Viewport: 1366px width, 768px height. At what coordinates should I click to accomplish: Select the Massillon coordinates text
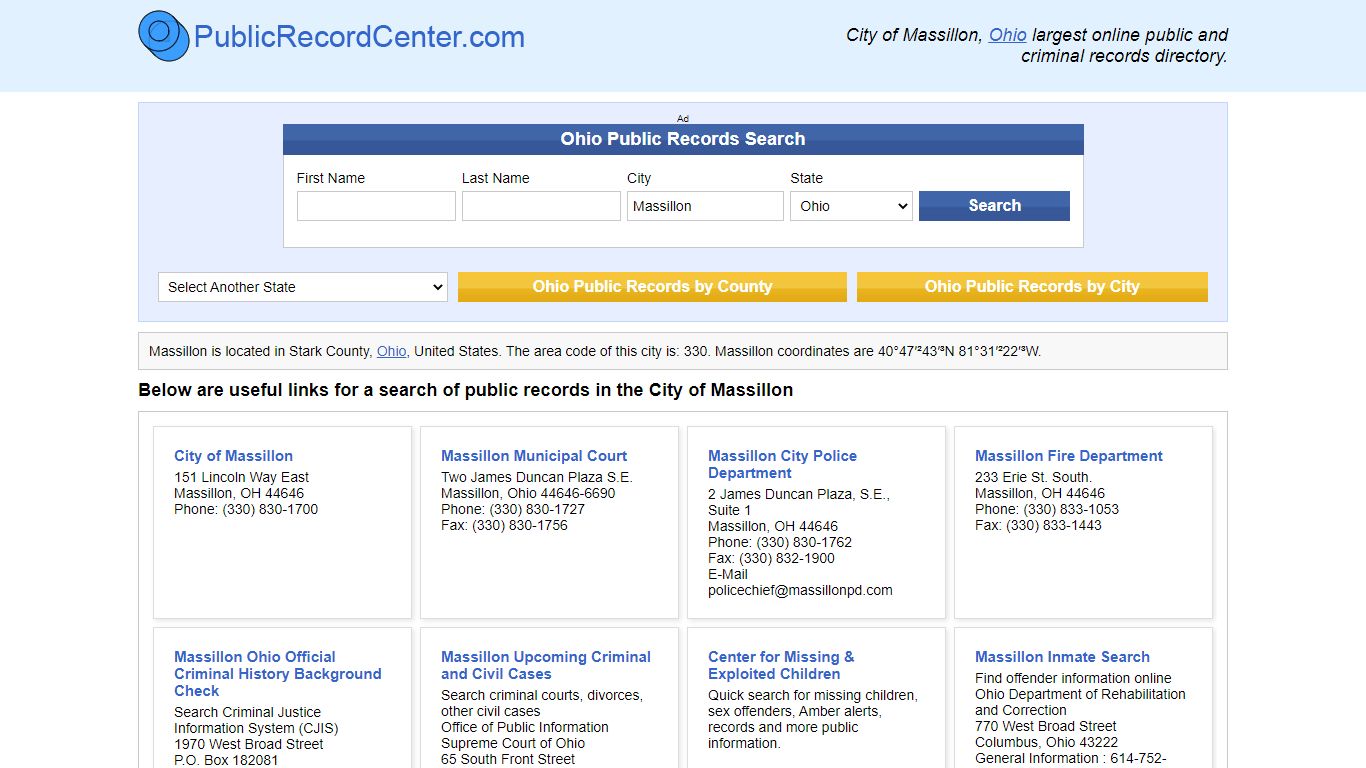click(x=878, y=351)
